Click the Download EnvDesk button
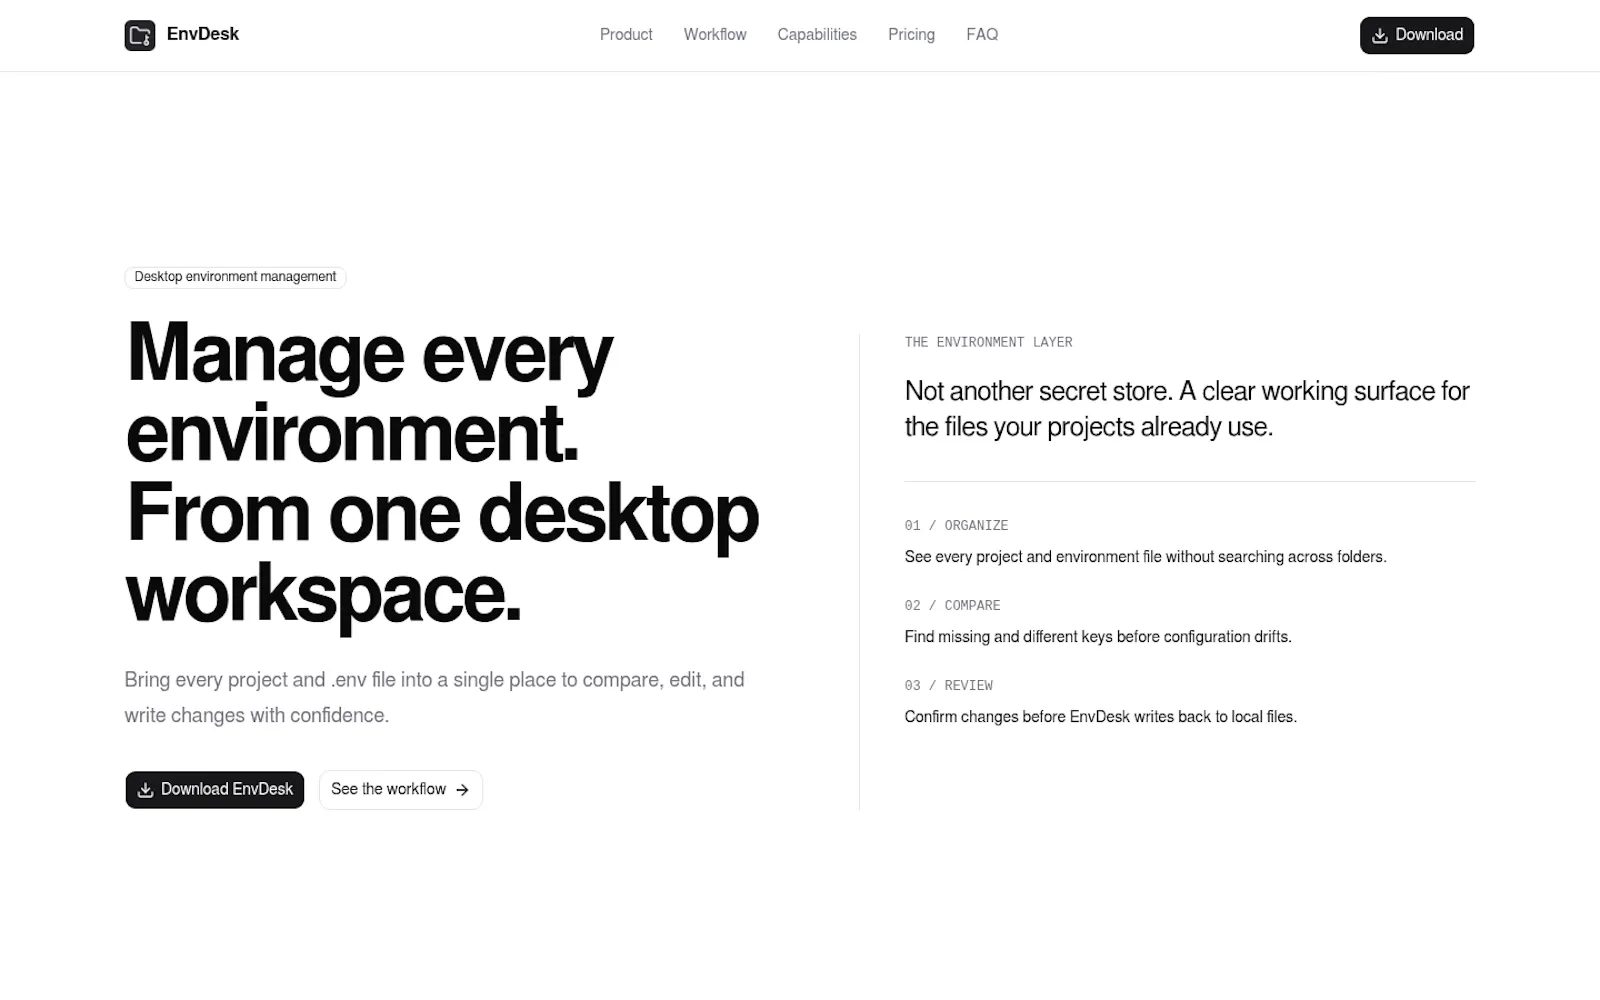The image size is (1600, 1000). coord(215,790)
